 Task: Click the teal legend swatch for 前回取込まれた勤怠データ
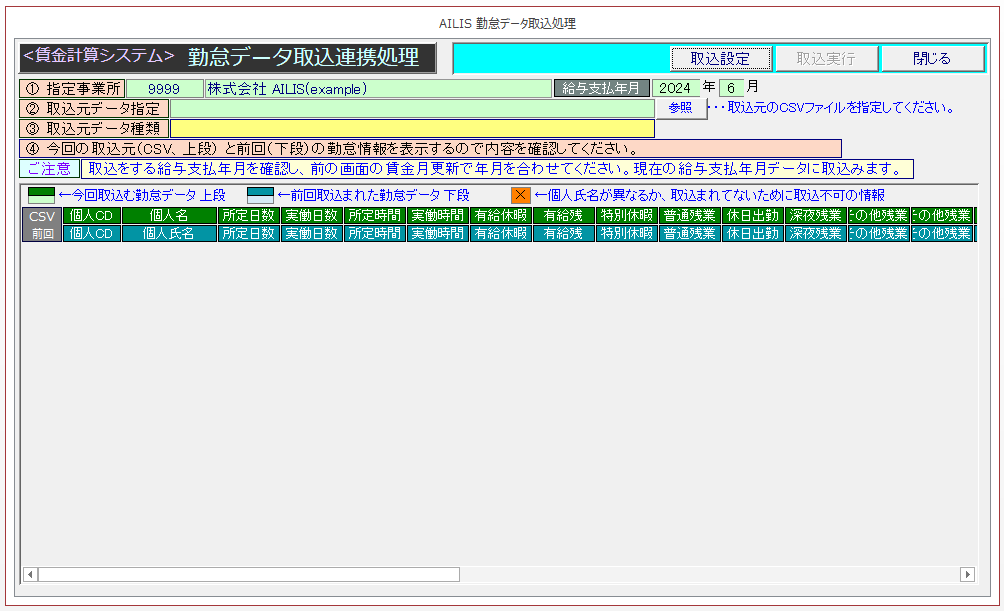[x=260, y=195]
